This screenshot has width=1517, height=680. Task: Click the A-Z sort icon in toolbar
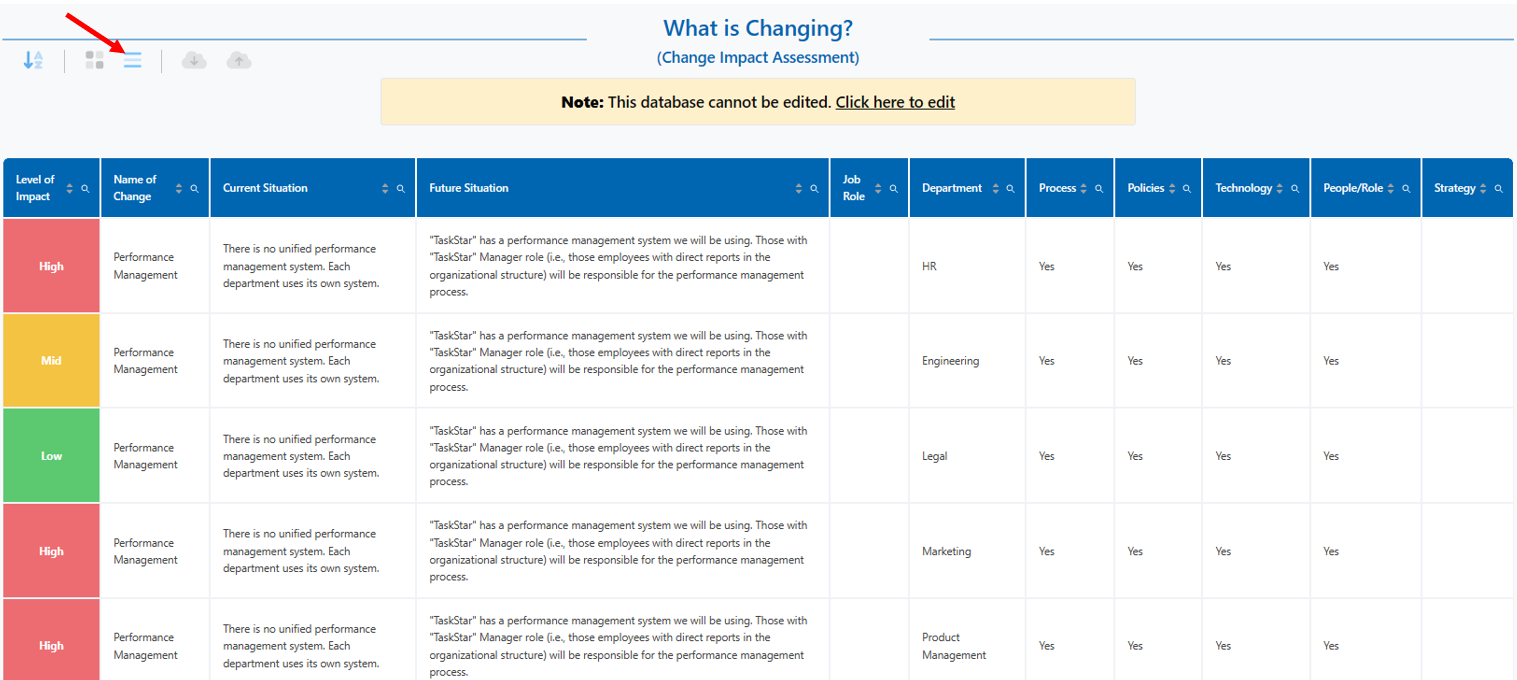pos(33,60)
